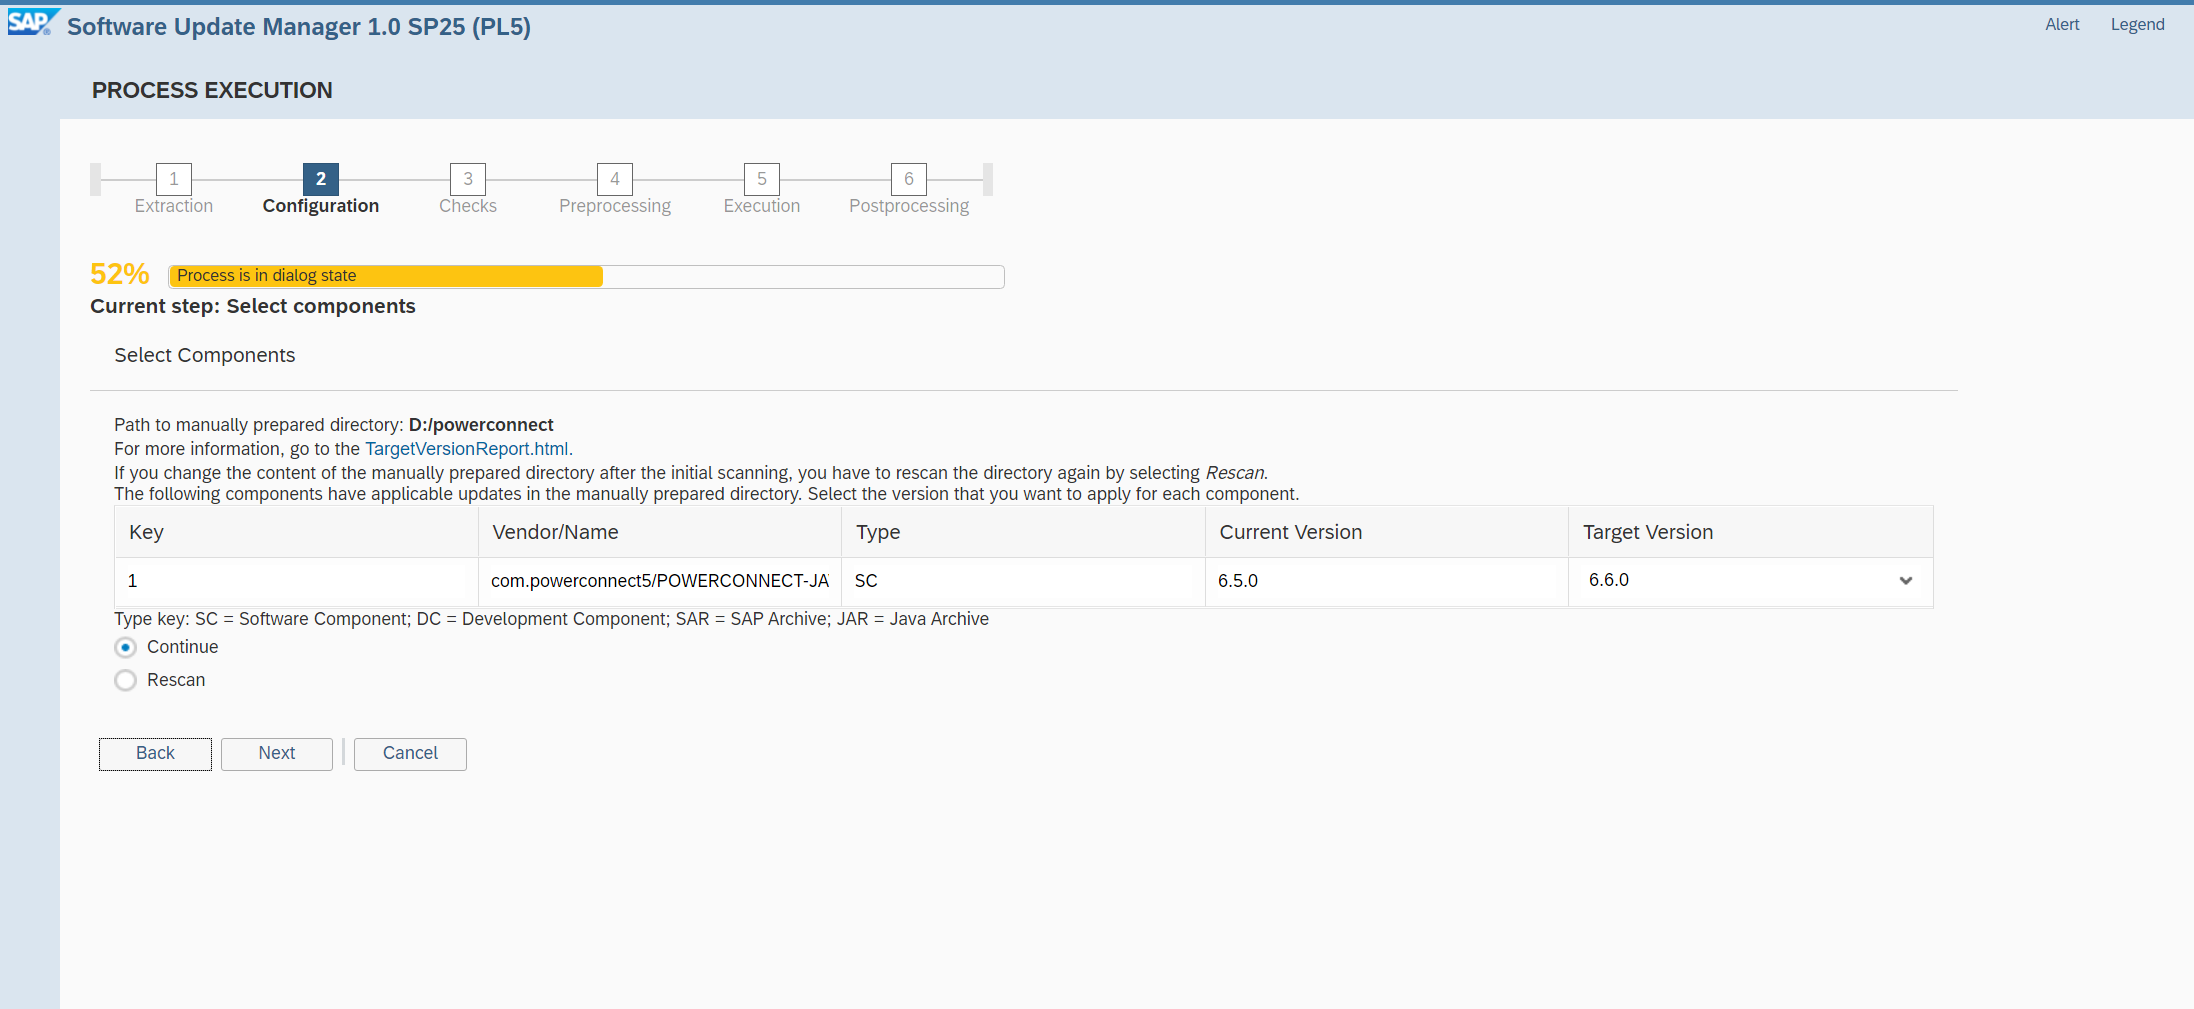Open the TargetVersionReport.html link
2194x1009 pixels.
pos(466,449)
